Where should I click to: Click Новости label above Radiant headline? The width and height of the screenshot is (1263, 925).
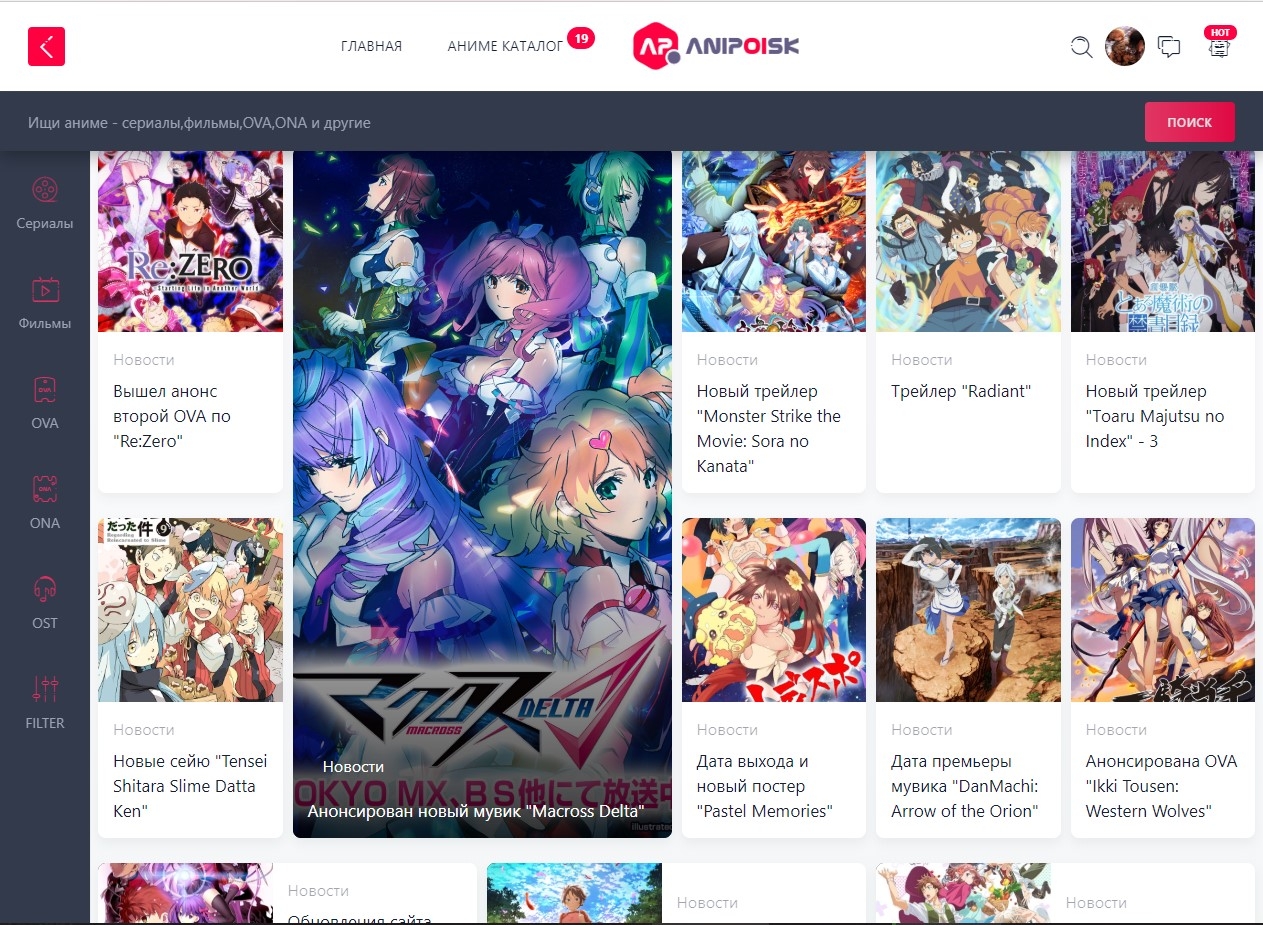[x=922, y=359]
